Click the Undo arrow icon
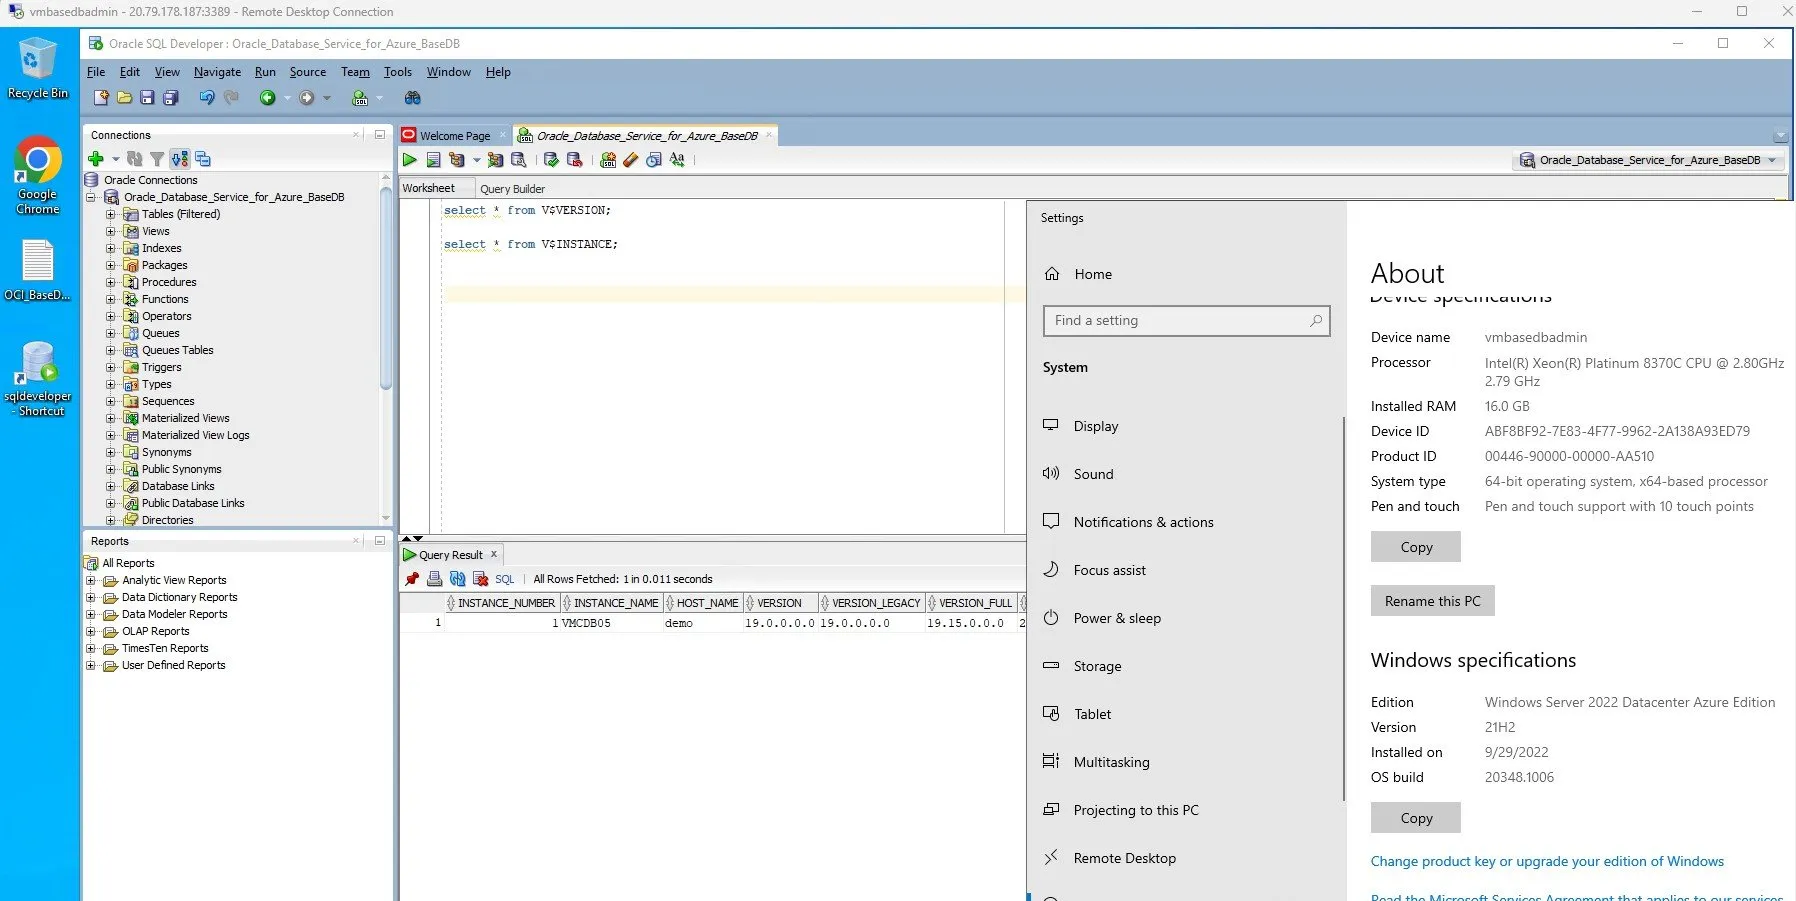 coord(207,98)
